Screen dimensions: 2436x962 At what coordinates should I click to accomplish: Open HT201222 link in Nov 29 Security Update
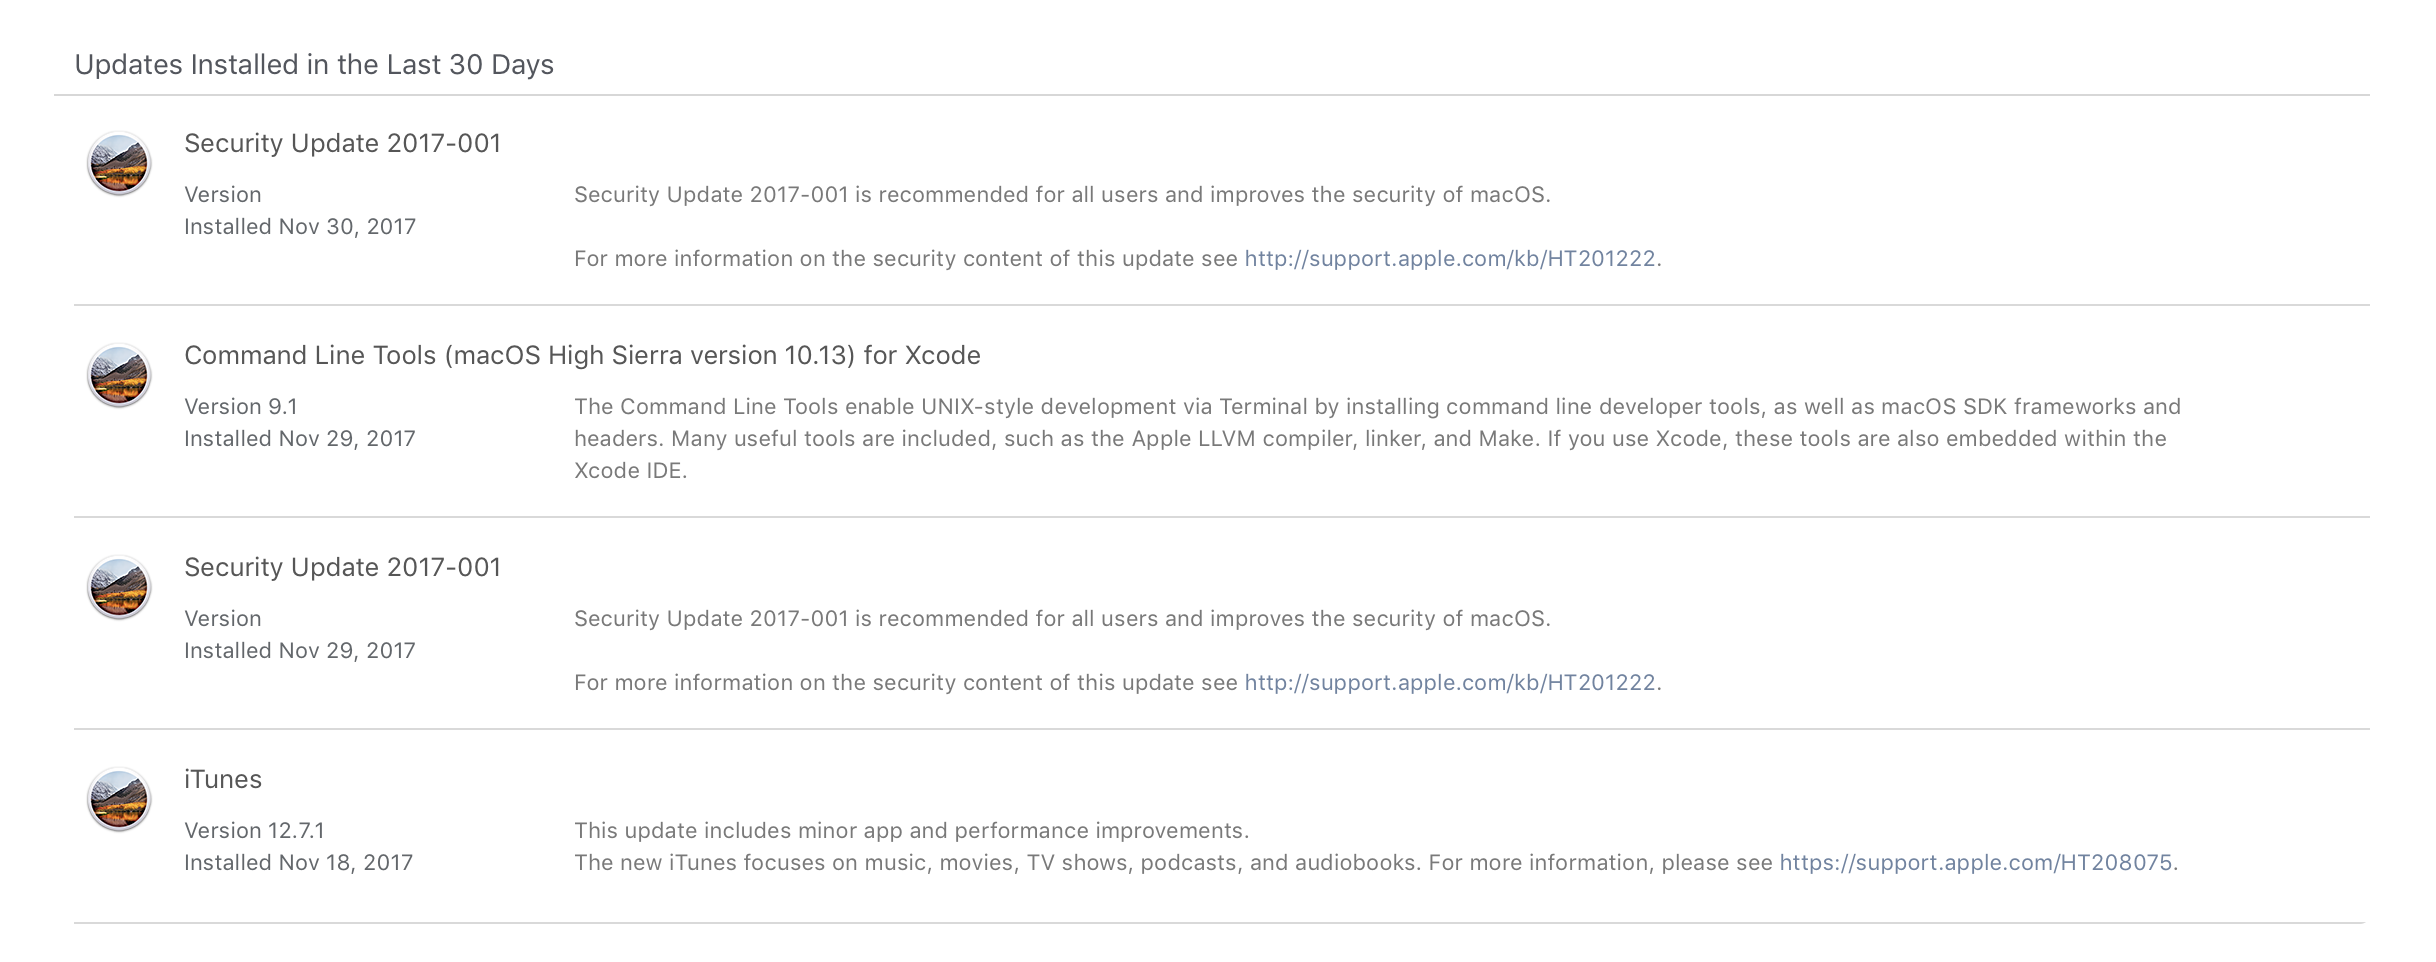click(x=1450, y=683)
